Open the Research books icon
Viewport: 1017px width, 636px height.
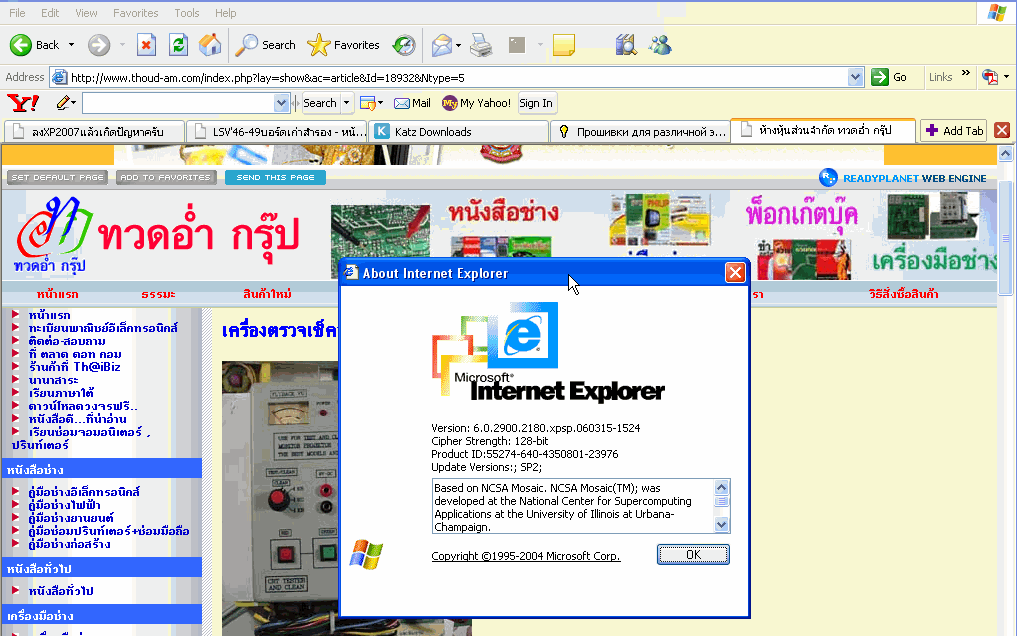click(626, 45)
